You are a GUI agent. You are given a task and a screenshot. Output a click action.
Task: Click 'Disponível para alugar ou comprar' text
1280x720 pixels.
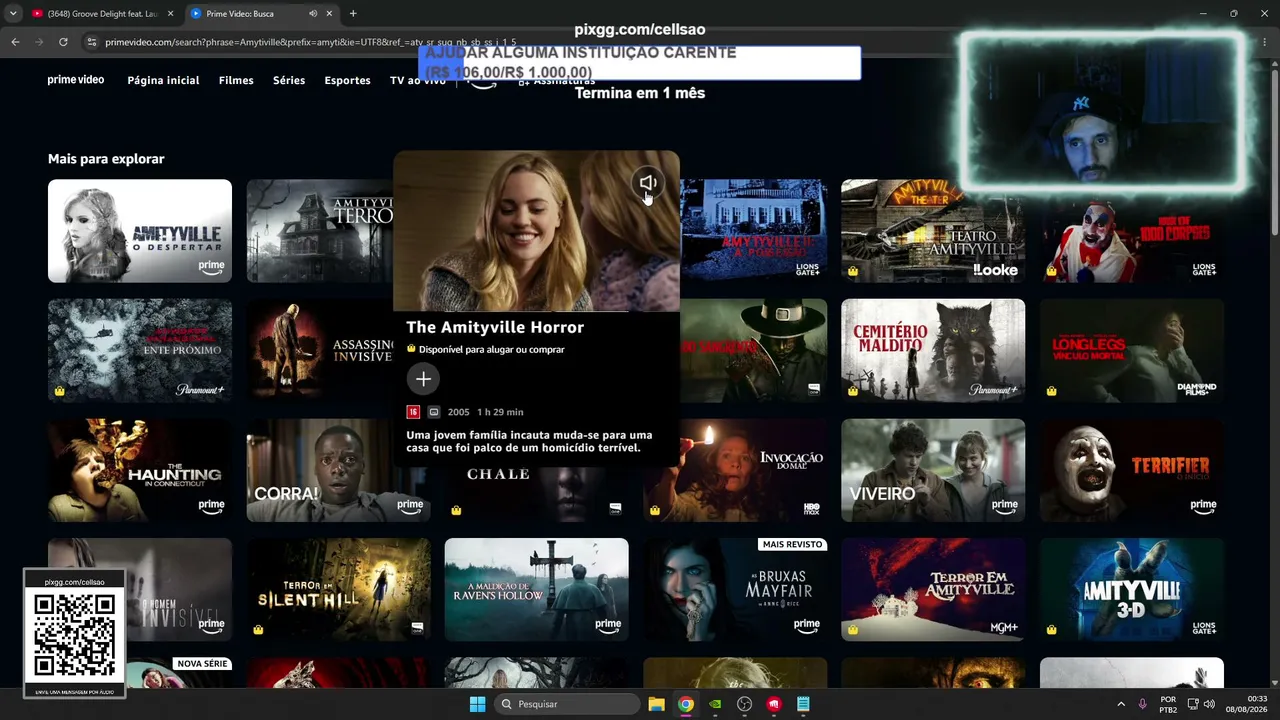click(x=491, y=349)
